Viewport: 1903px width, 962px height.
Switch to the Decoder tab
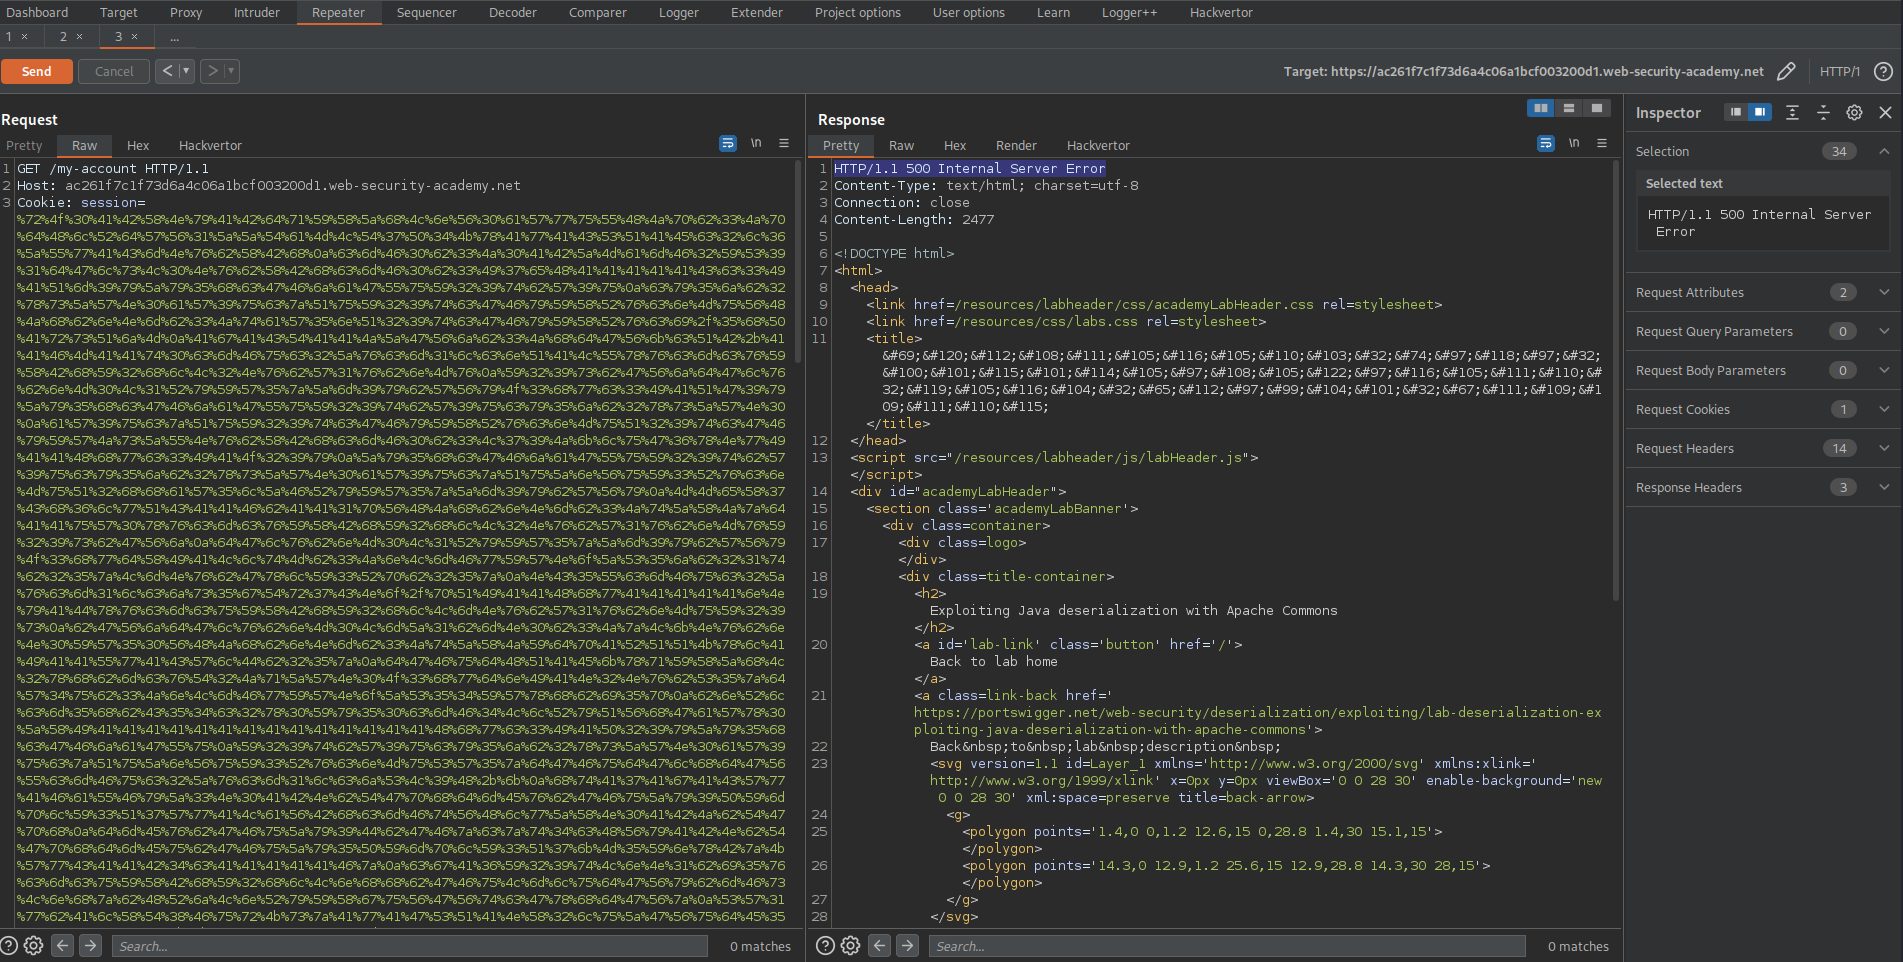click(513, 12)
